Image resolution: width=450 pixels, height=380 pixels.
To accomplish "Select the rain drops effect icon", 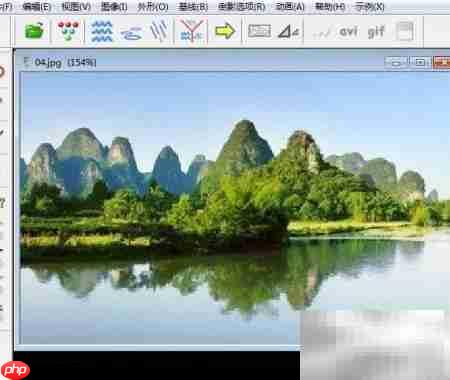I will tap(159, 31).
